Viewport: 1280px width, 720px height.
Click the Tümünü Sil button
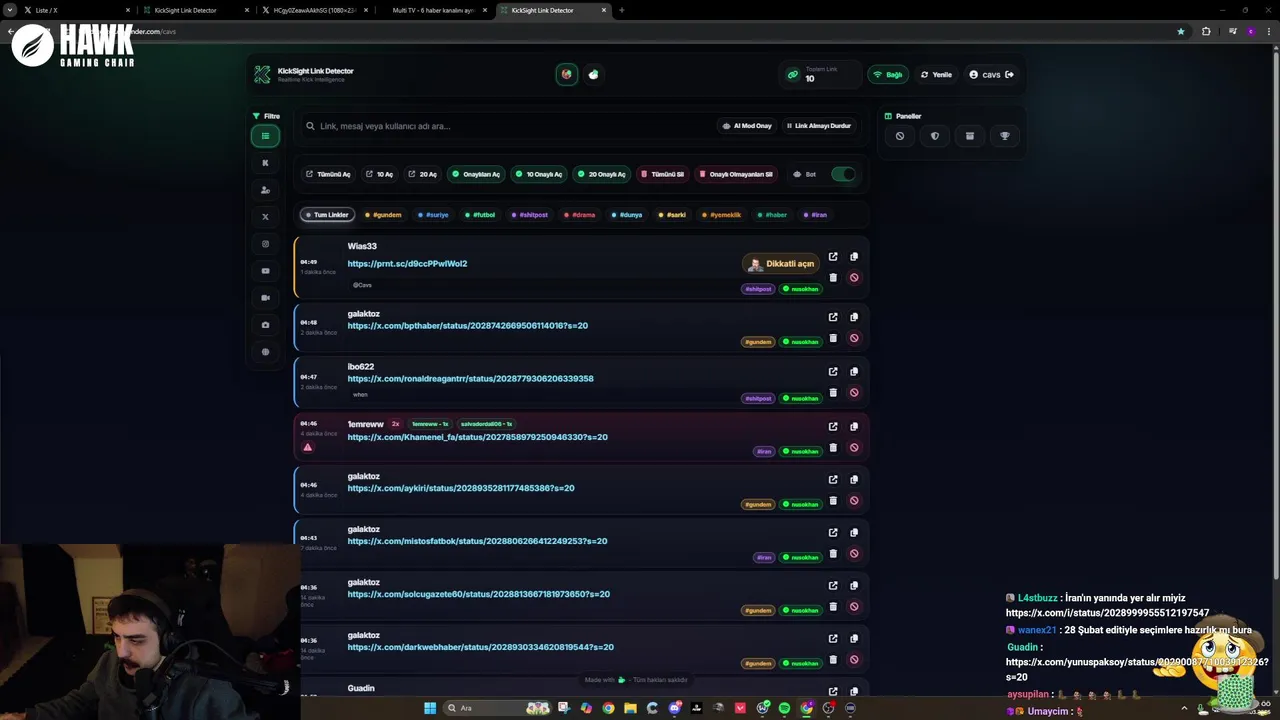point(663,174)
